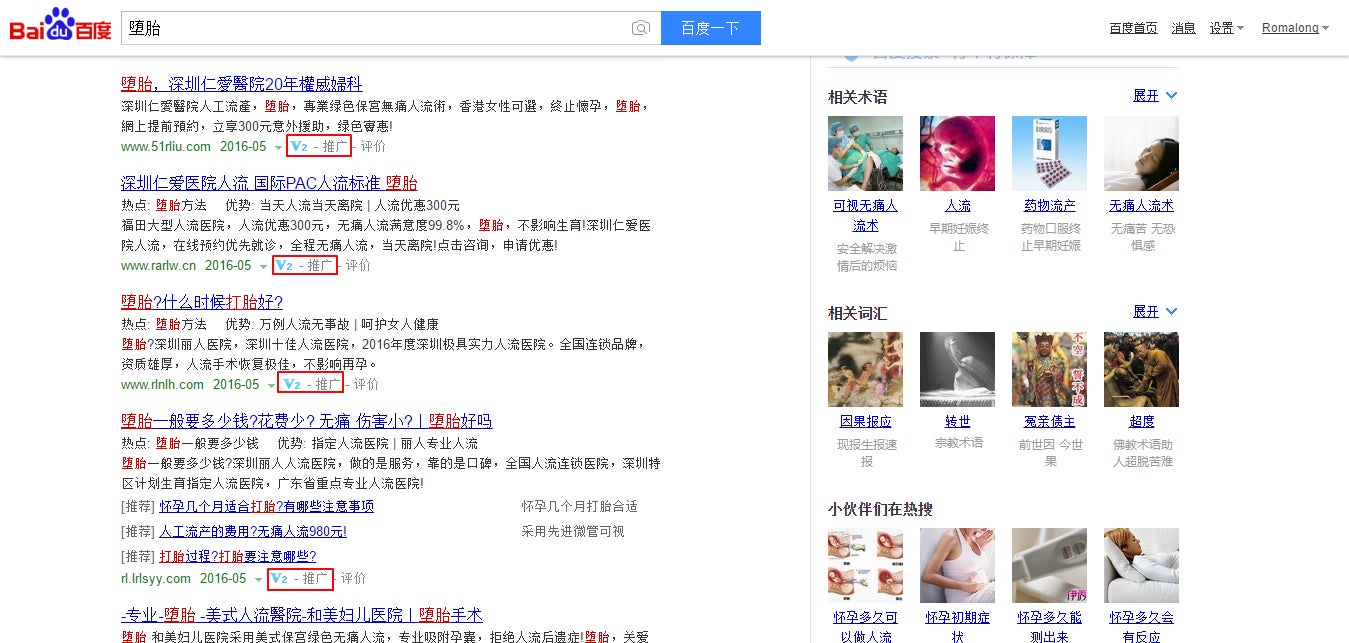1349x643 pixels.
Task: Open the 冤亲债主 thumbnail image
Action: tap(1049, 369)
